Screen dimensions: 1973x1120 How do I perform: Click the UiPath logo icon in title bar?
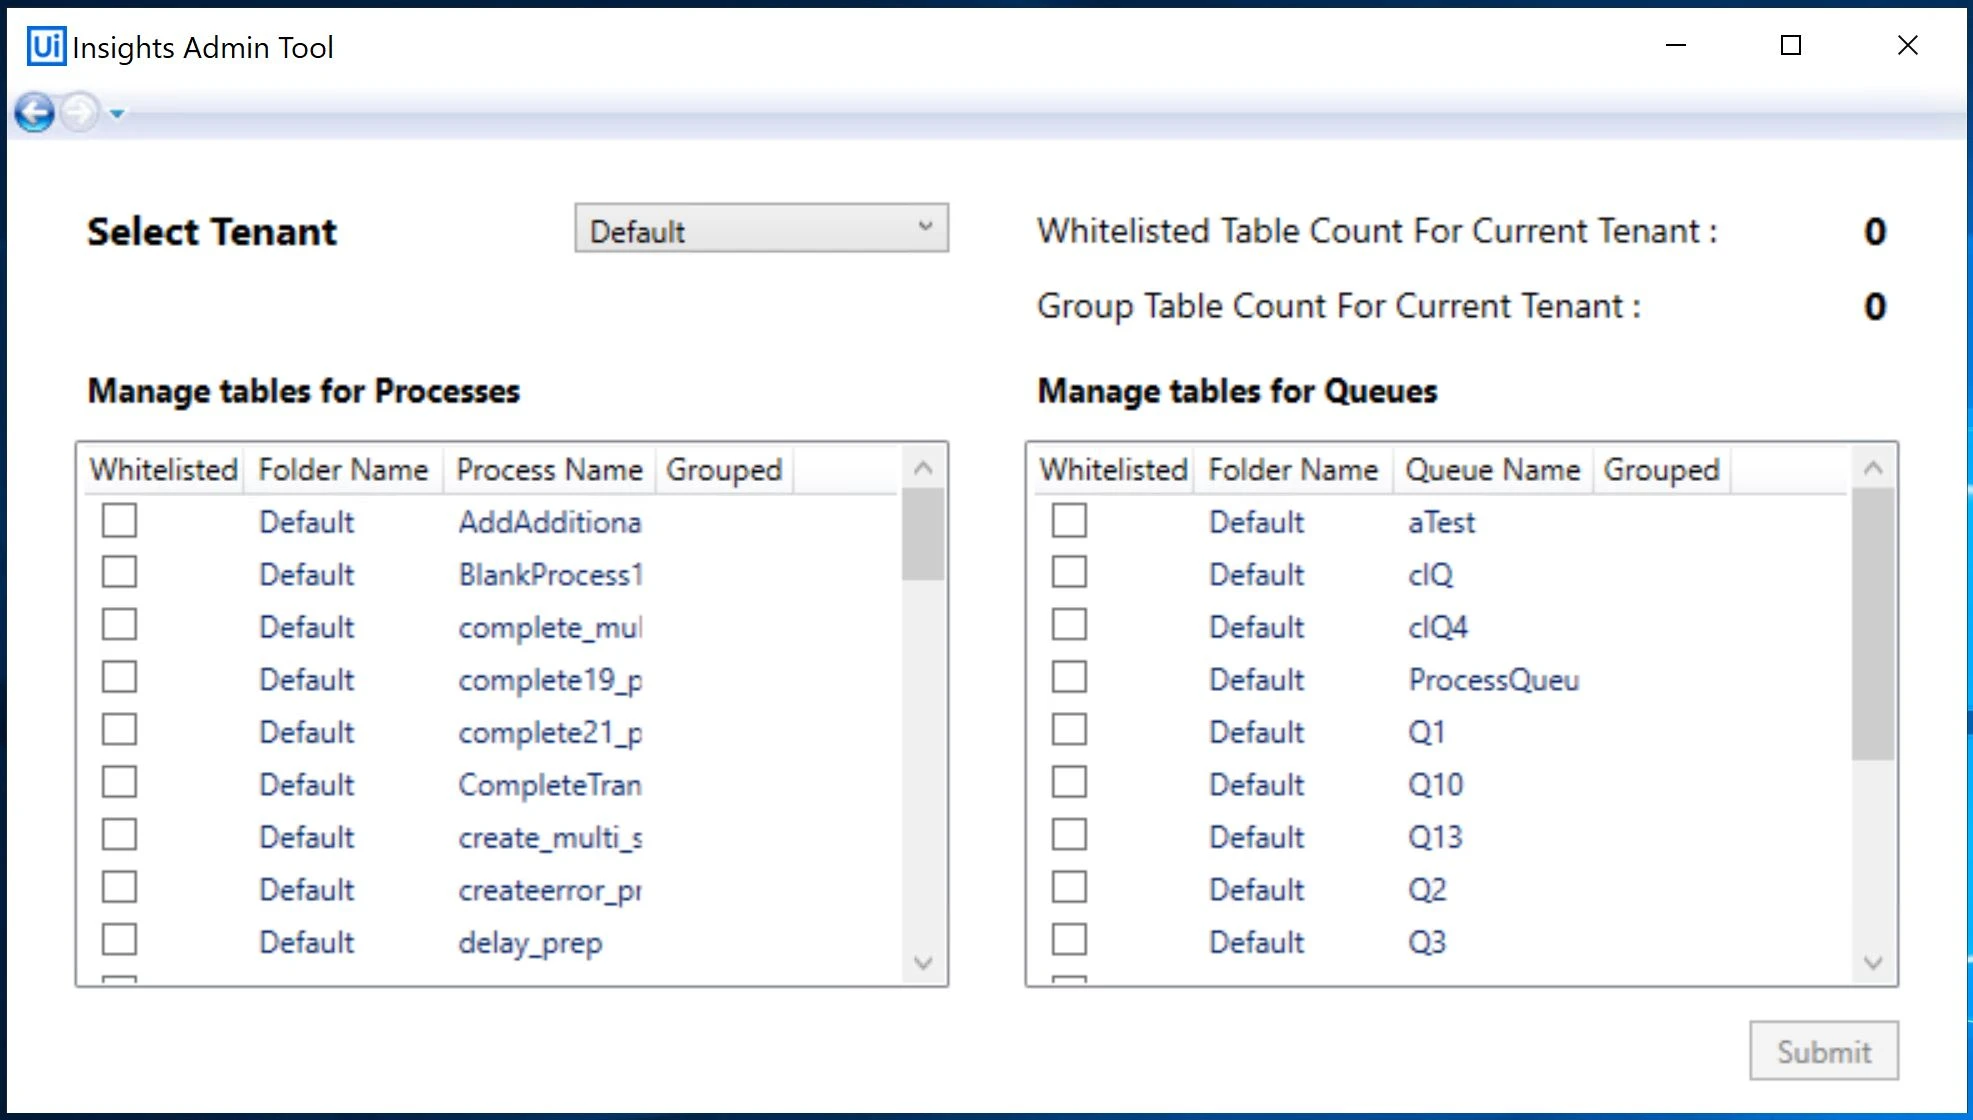click(x=46, y=47)
